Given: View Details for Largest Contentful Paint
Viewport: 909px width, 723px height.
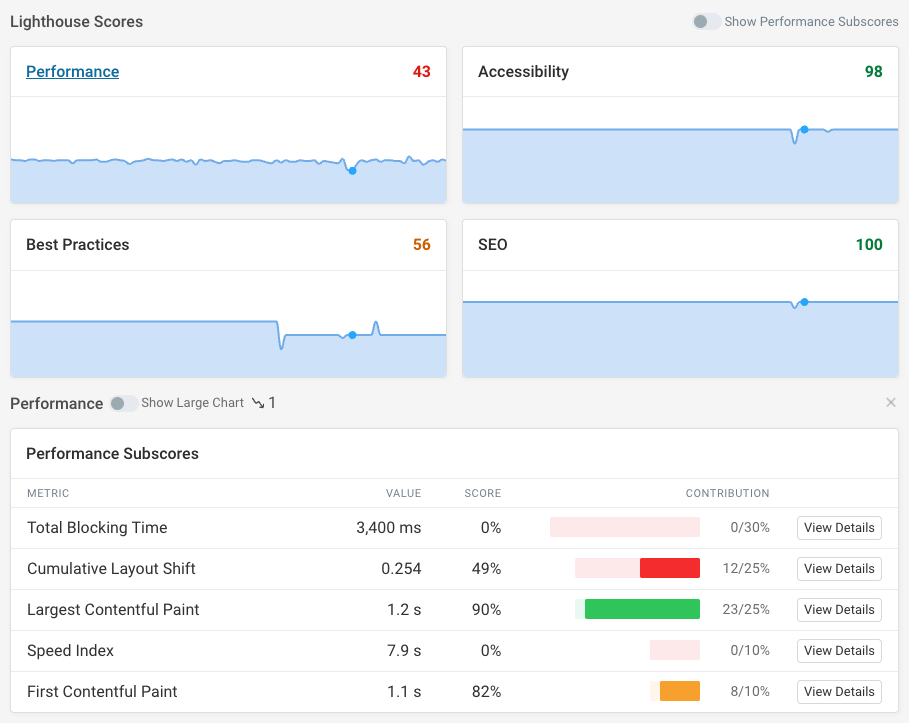Looking at the screenshot, I should 838,609.
